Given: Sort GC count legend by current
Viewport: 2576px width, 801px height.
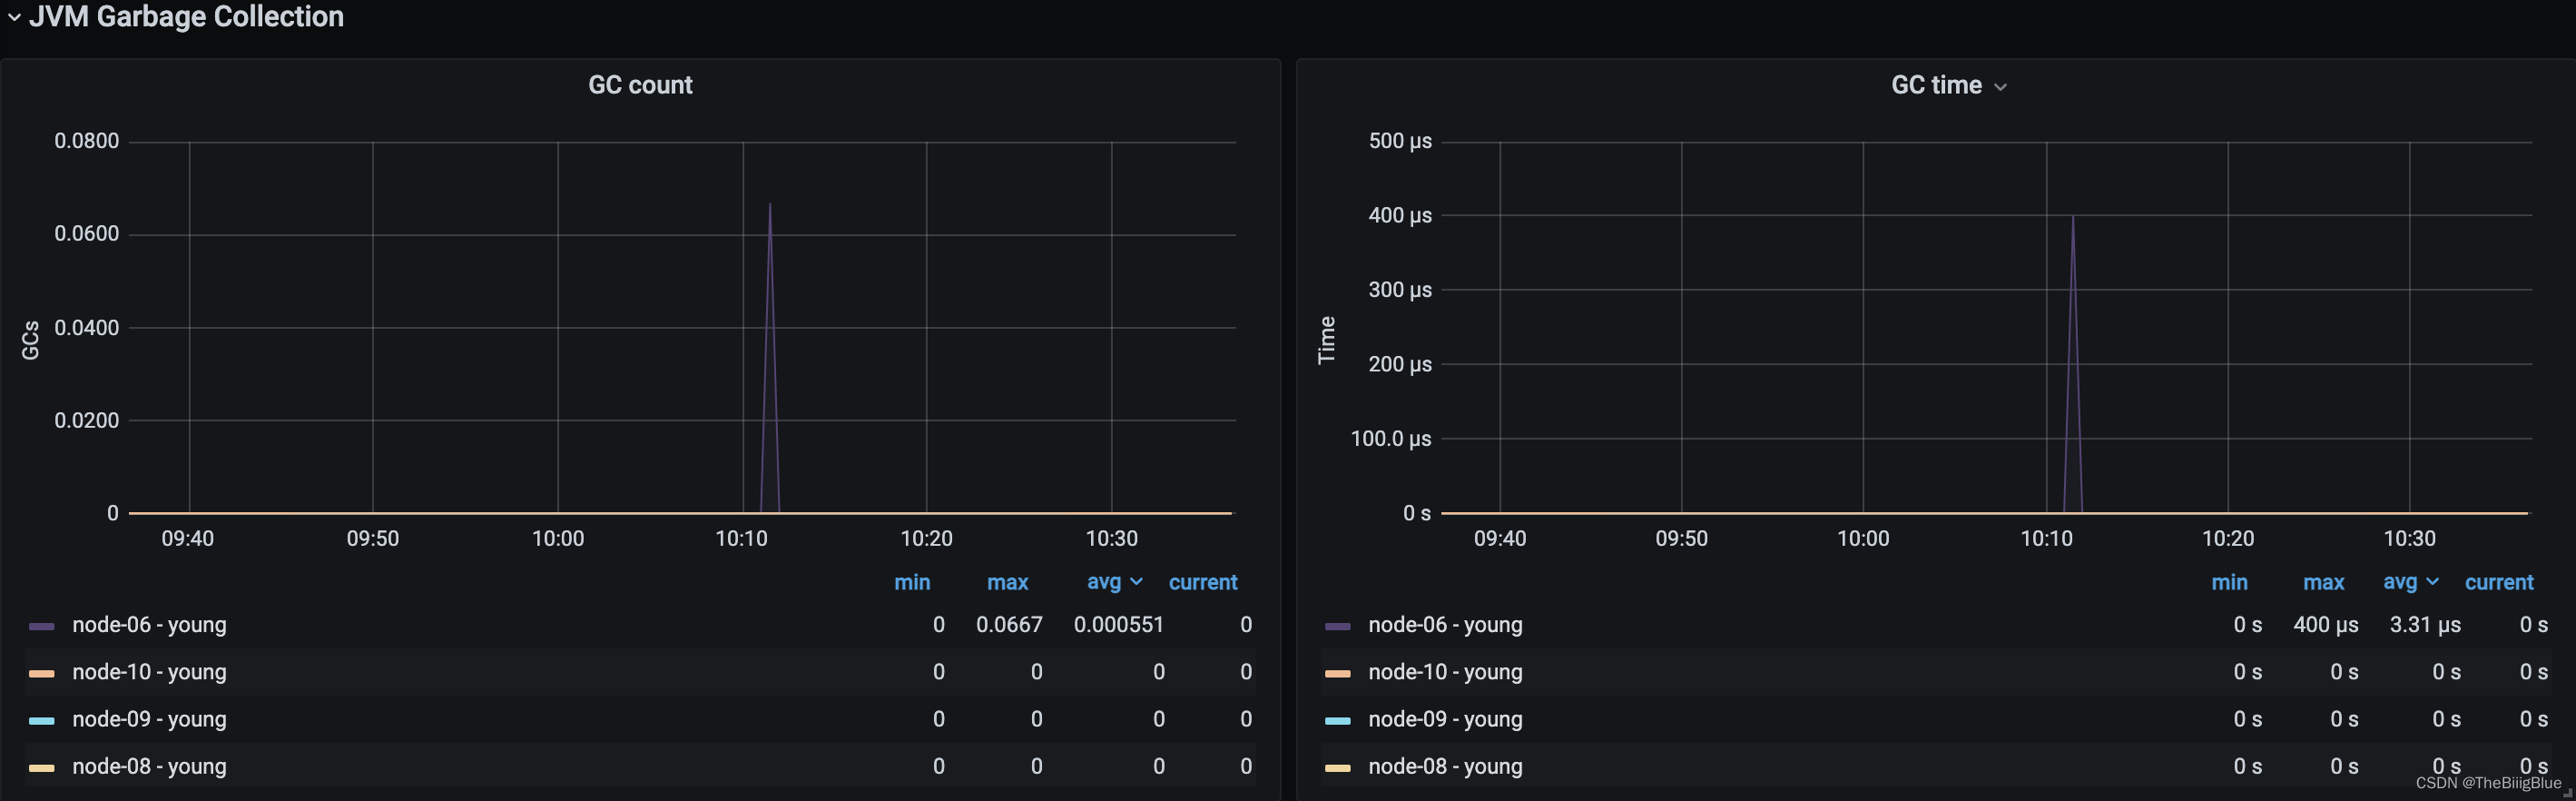Looking at the screenshot, I should coord(1203,582).
